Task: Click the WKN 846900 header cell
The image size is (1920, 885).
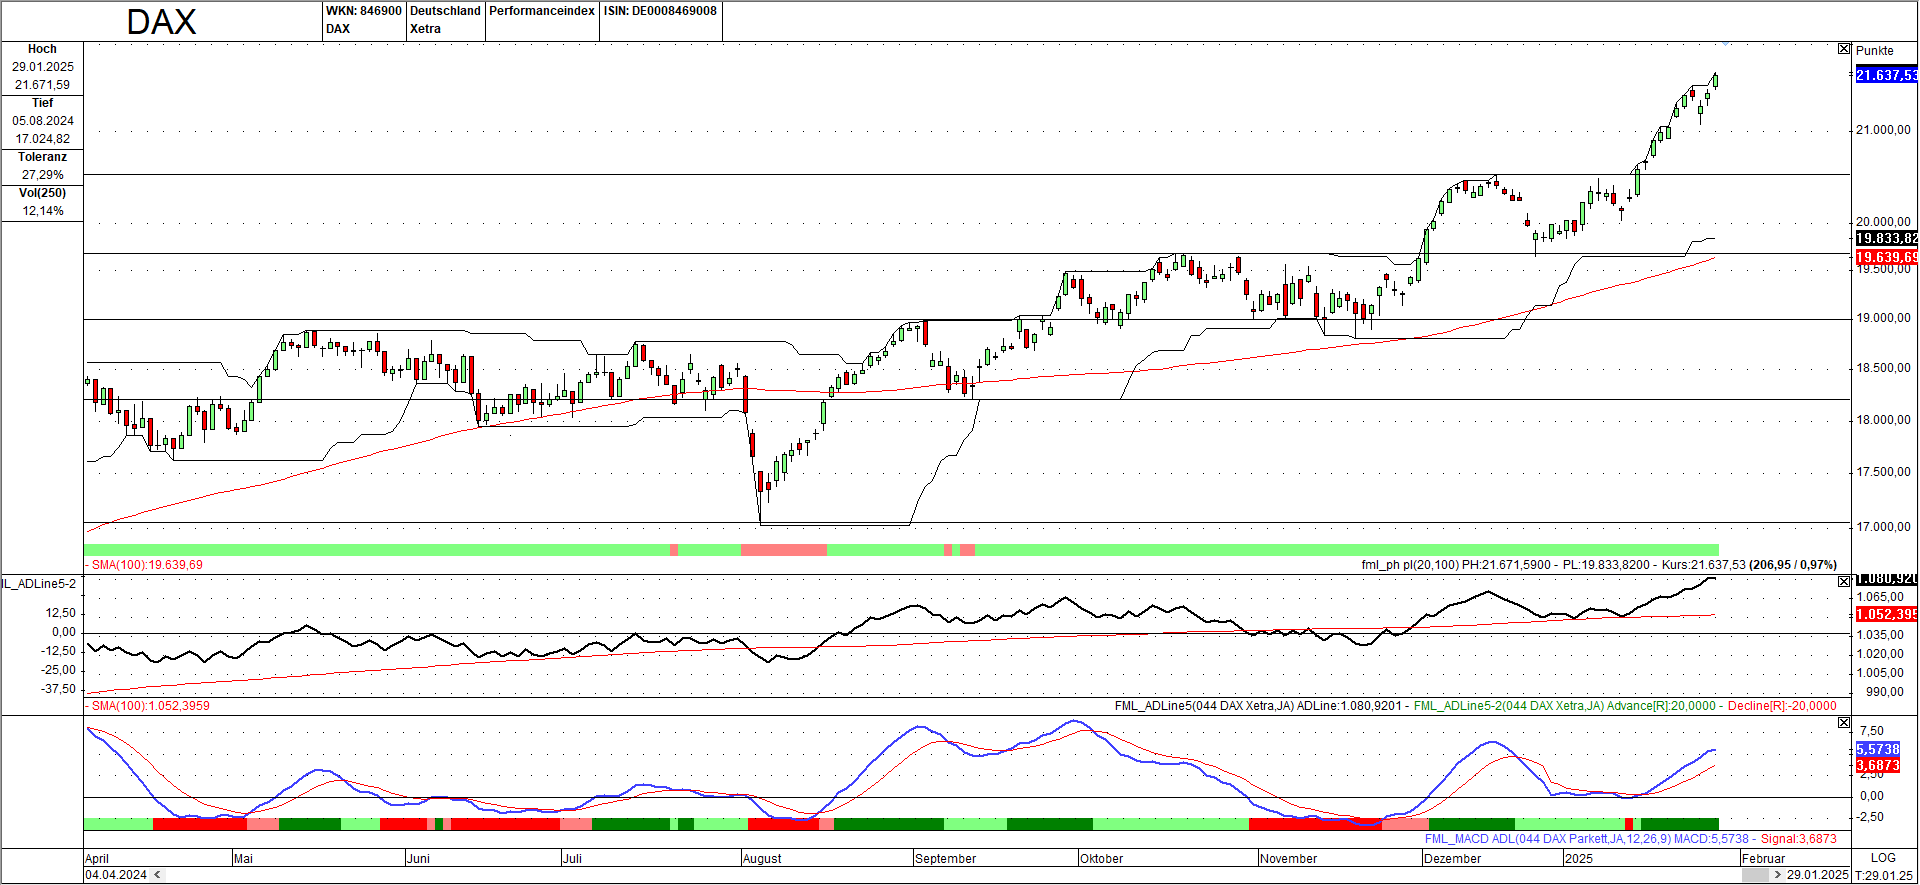Action: (x=363, y=11)
